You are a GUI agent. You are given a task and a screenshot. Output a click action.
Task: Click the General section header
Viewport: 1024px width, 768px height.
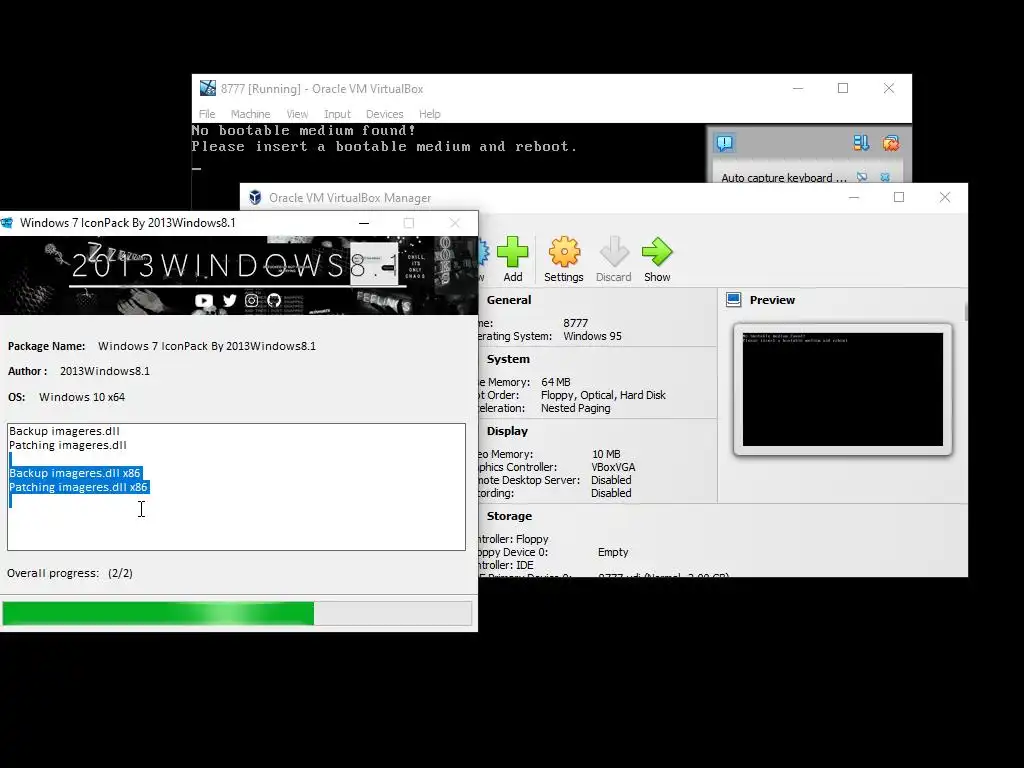(x=509, y=300)
